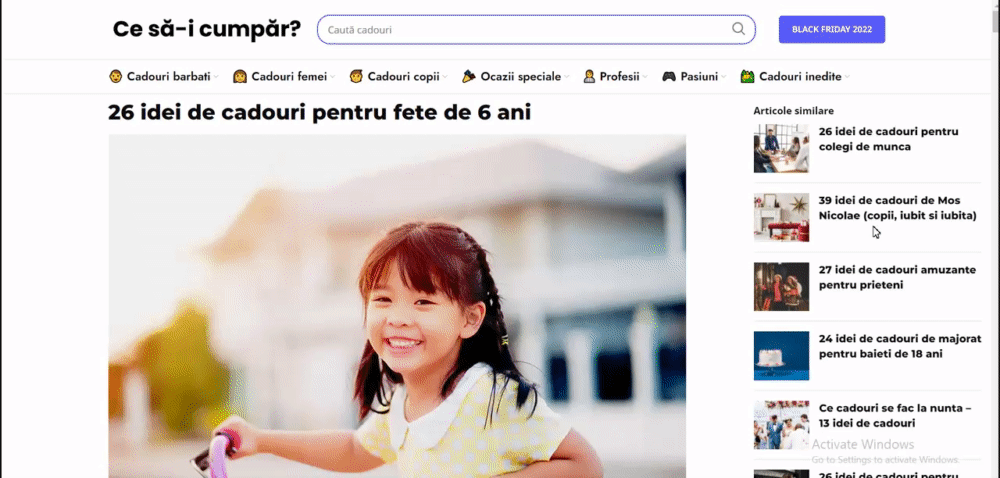
Task: Open the Cadouri femei menu item
Action: (289, 76)
